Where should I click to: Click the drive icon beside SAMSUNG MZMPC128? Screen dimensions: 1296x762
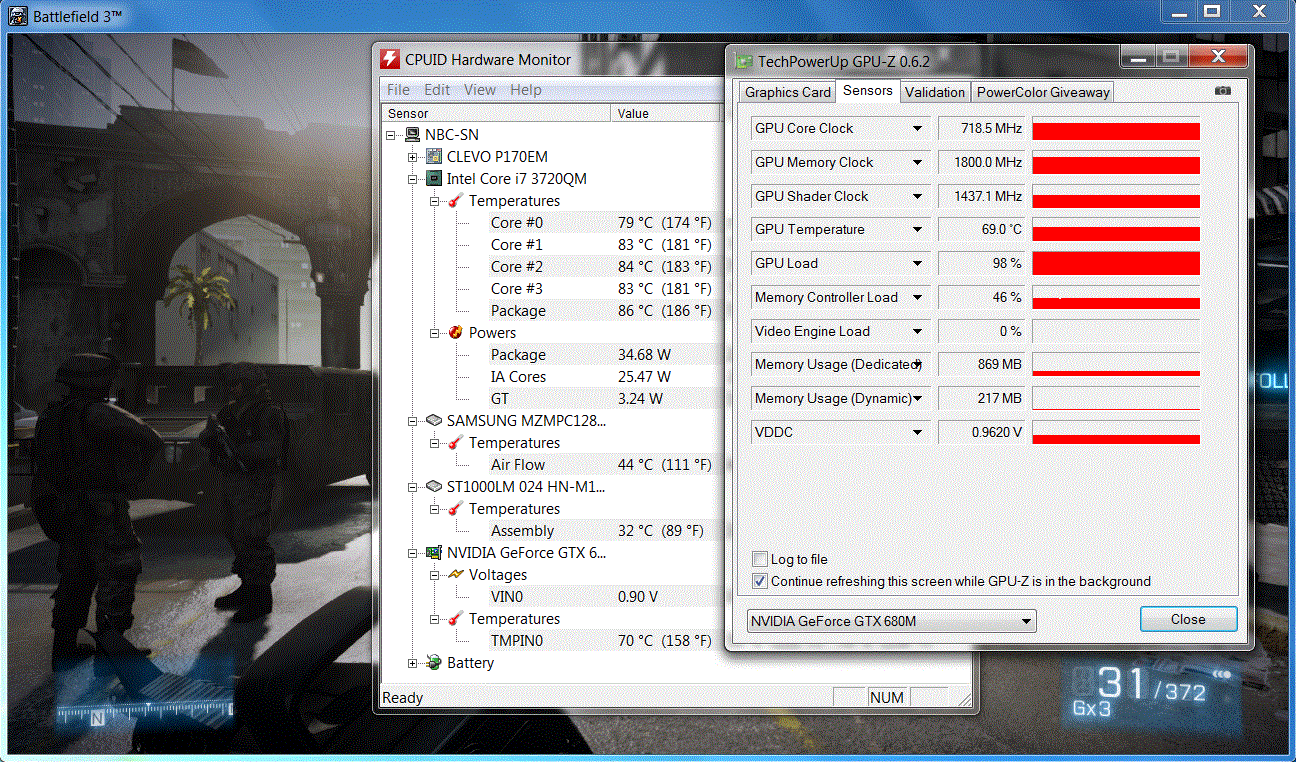(x=434, y=421)
